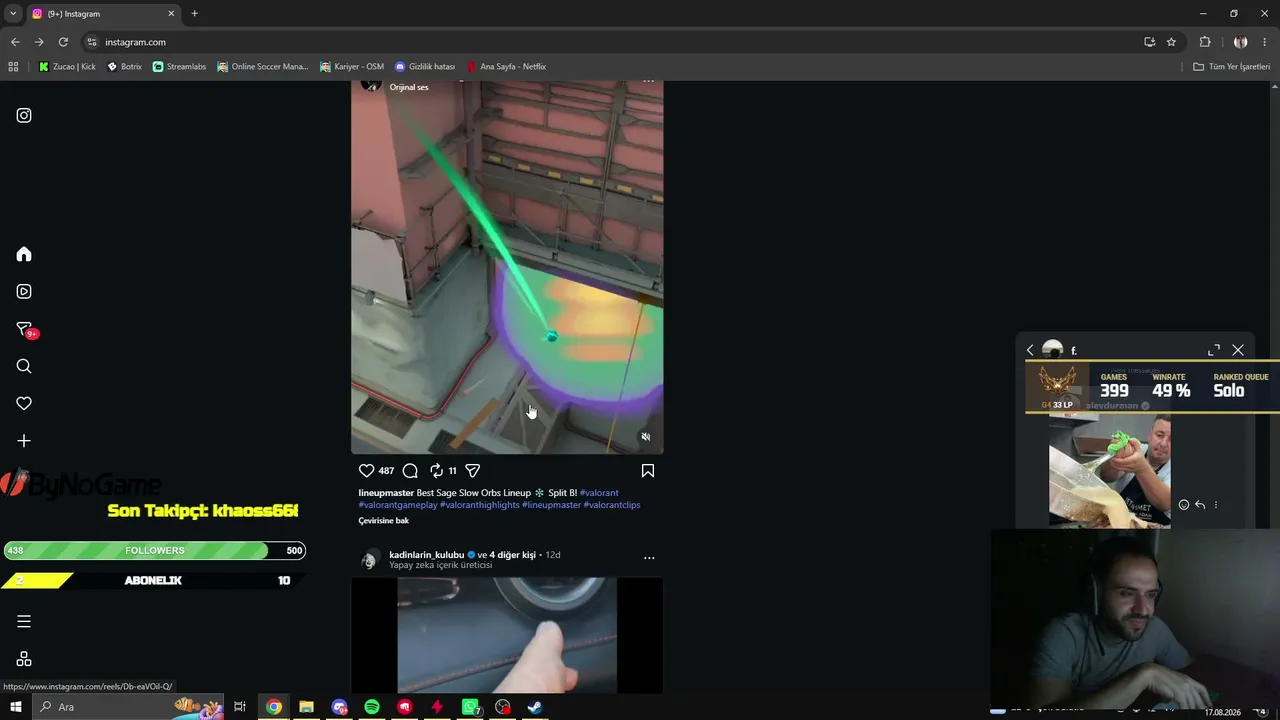Select the '(9+) Instagram' tab
Image resolution: width=1280 pixels, height=720 pixels.
[x=104, y=14]
